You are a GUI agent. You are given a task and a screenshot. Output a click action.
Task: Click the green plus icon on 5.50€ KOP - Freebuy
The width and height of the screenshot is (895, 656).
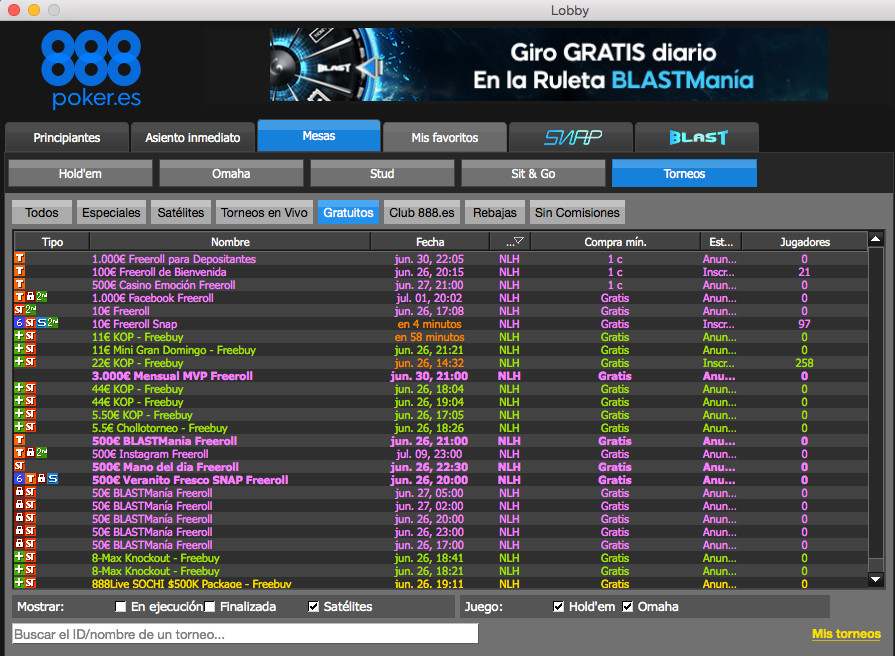pyautogui.click(x=19, y=414)
